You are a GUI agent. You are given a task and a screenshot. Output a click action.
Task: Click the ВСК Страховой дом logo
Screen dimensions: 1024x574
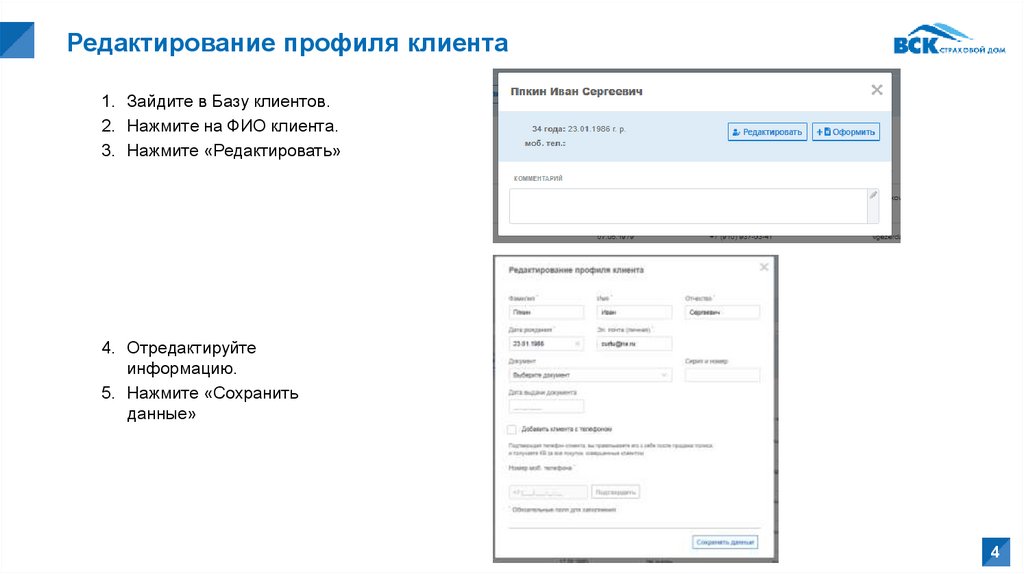click(950, 39)
